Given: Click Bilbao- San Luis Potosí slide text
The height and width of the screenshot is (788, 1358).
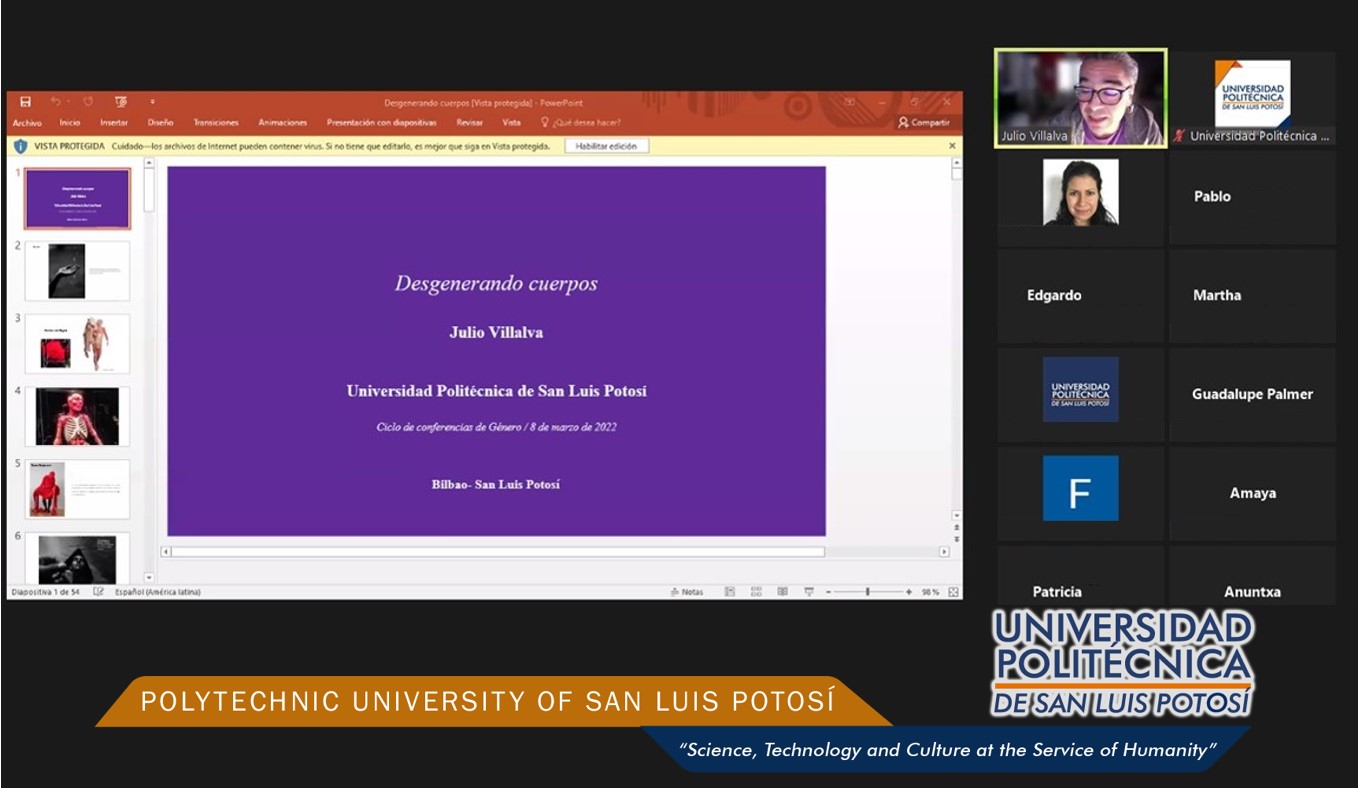Looking at the screenshot, I should (x=496, y=484).
